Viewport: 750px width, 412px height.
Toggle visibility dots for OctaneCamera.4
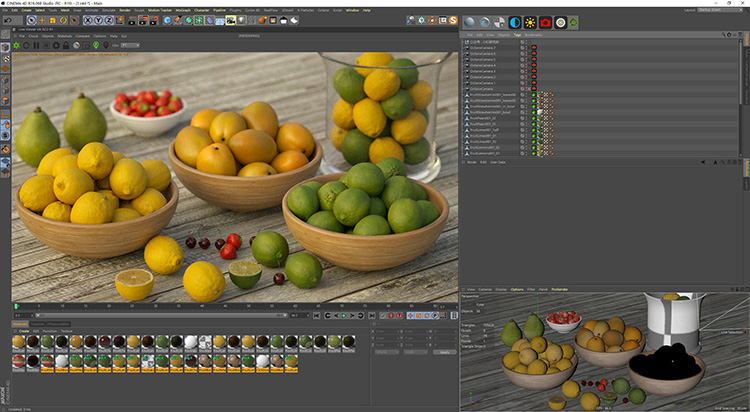526,66
